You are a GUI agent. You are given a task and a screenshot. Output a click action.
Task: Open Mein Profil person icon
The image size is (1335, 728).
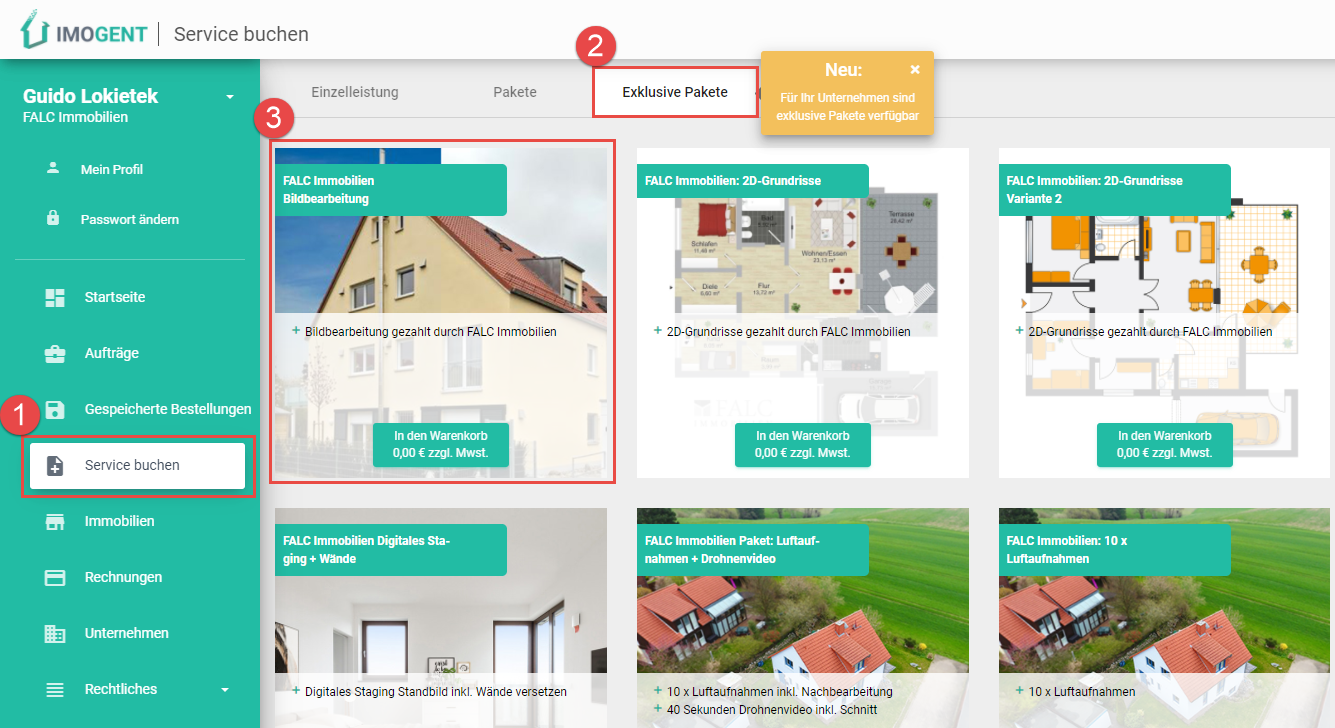[53, 168]
